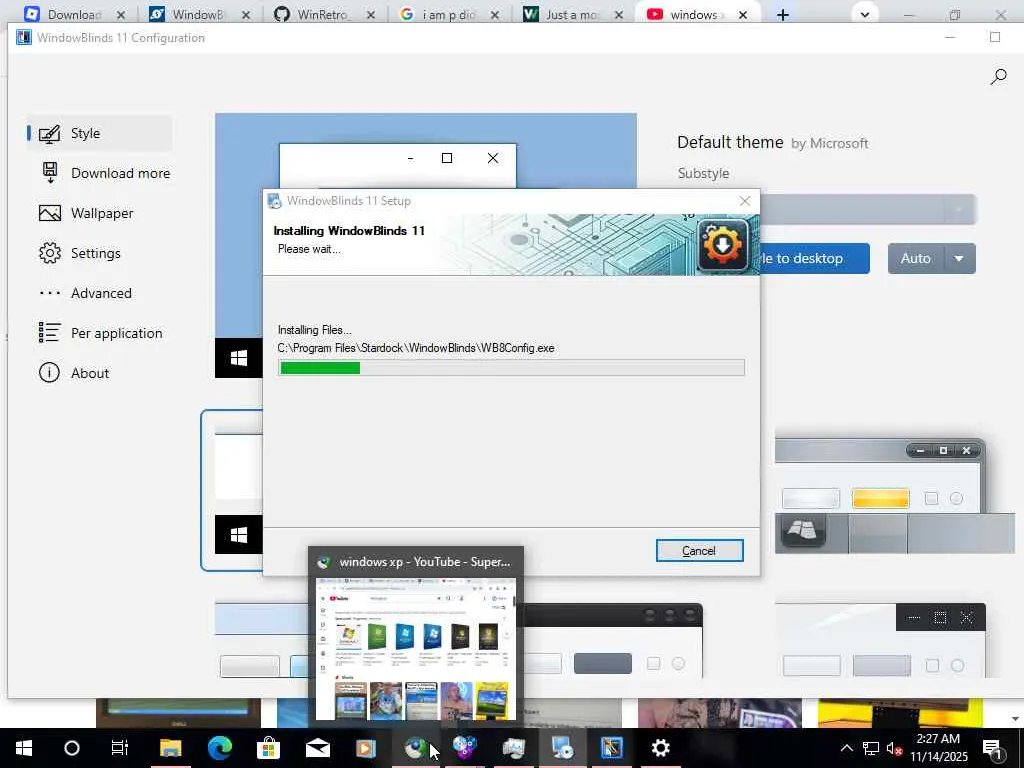Select the light style thumbnail with dark caption buttons
This screenshot has width=1024, height=768.
coord(880,641)
